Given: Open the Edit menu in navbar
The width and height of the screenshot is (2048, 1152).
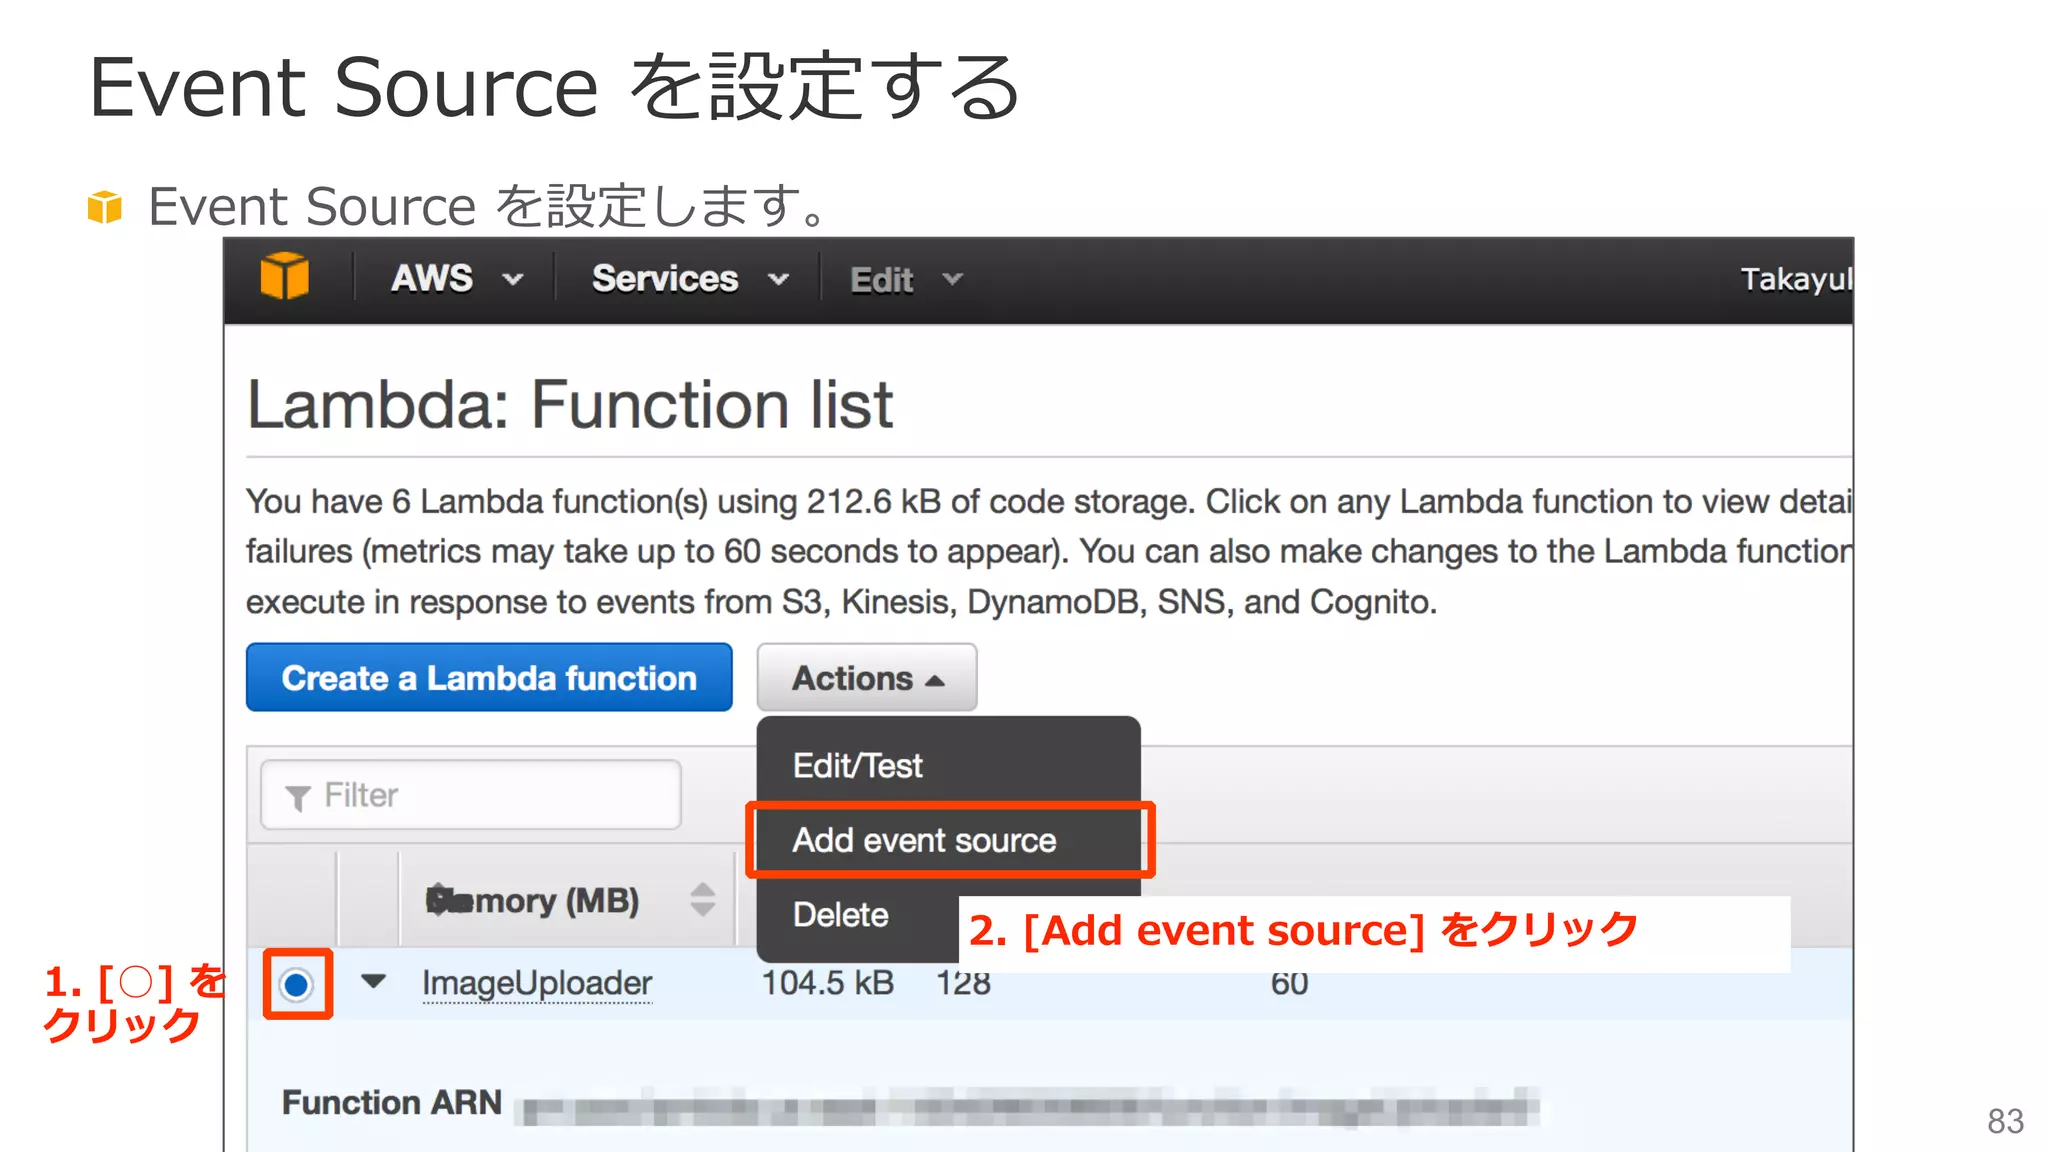Looking at the screenshot, I should (906, 280).
